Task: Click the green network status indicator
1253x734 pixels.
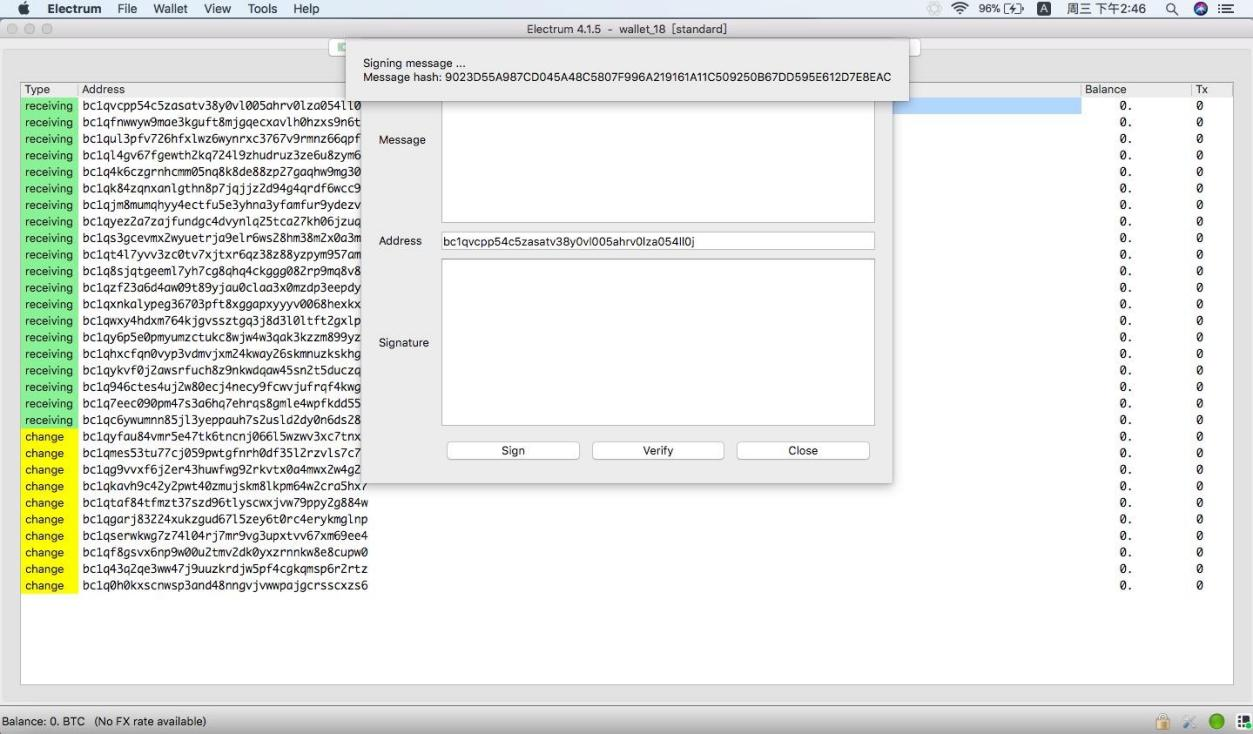Action: click(x=1217, y=721)
